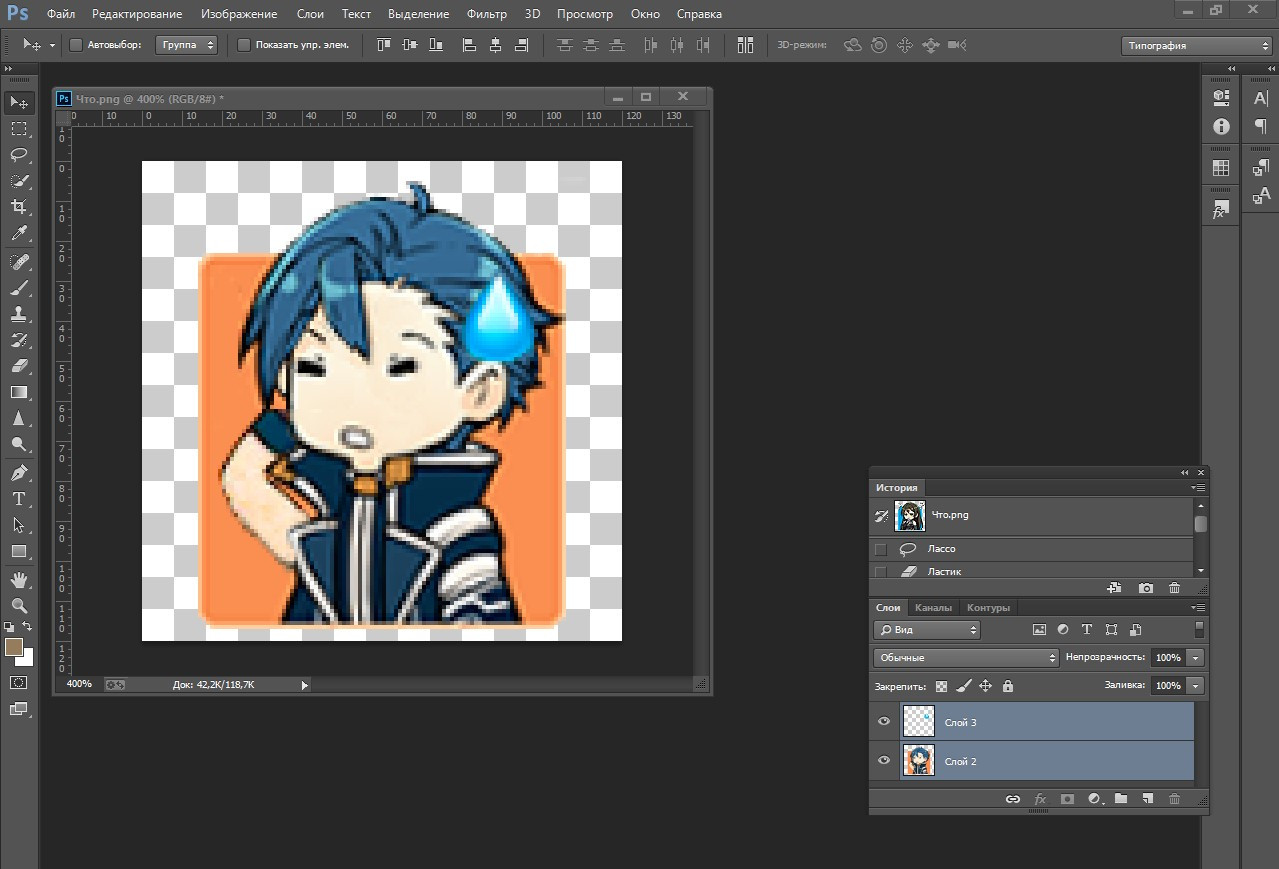Select the Eyedropper tool
The image size is (1279, 869).
click(x=19, y=233)
